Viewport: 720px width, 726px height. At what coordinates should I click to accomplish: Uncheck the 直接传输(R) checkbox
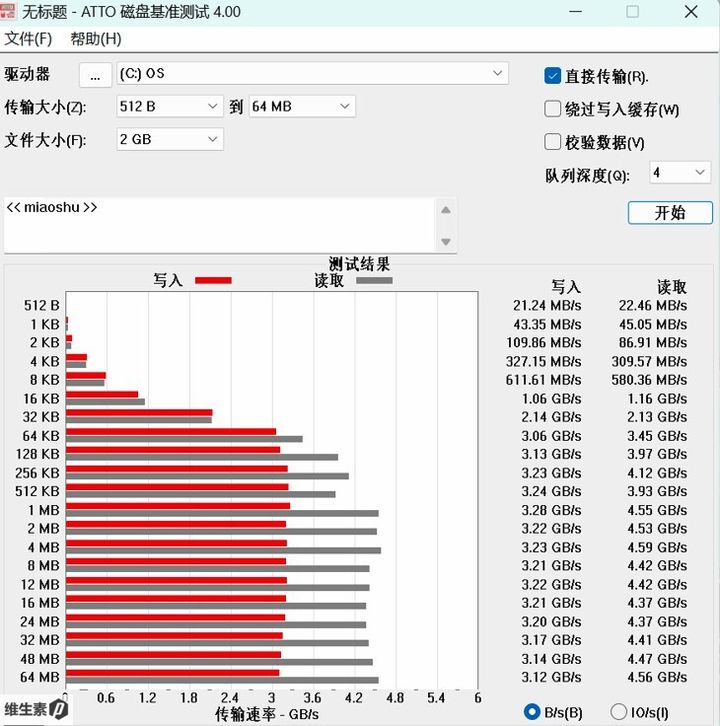click(x=552, y=76)
